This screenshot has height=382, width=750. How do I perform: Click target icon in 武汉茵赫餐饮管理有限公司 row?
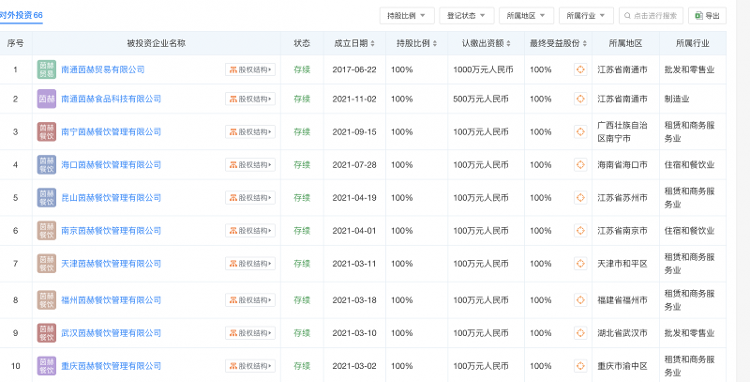point(580,333)
